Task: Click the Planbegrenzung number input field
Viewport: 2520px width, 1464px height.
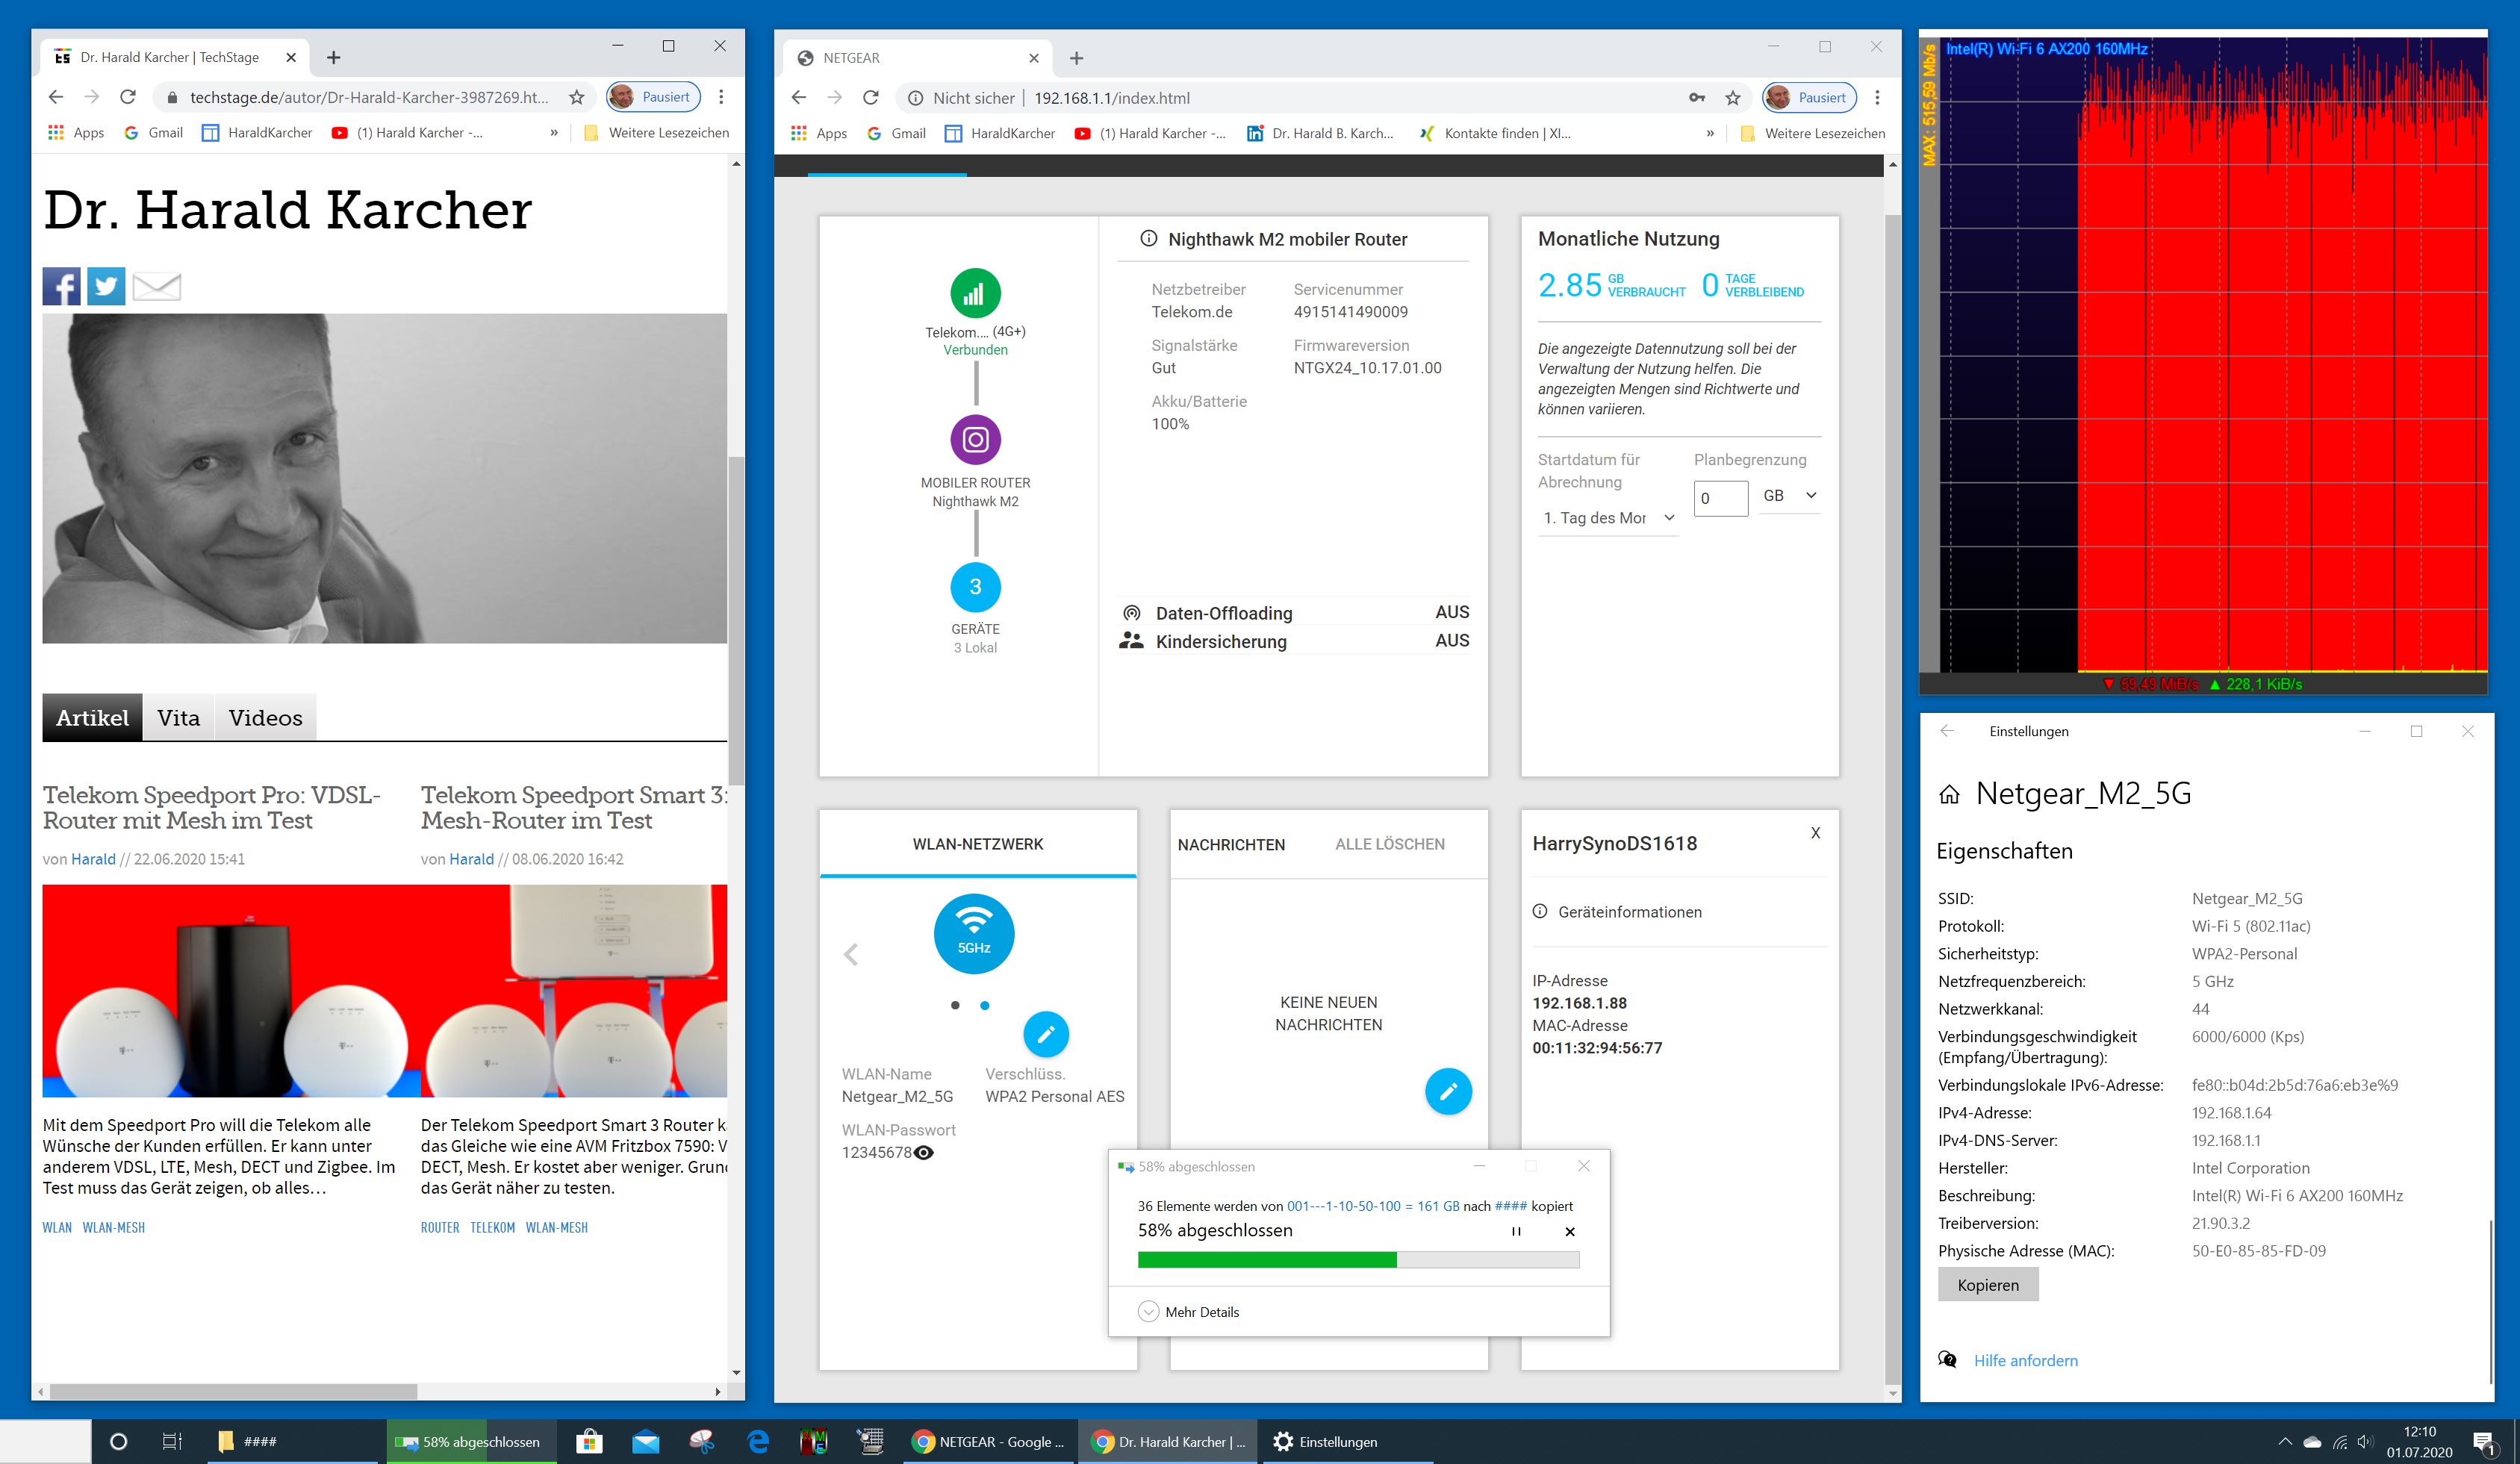Action: (x=1720, y=498)
